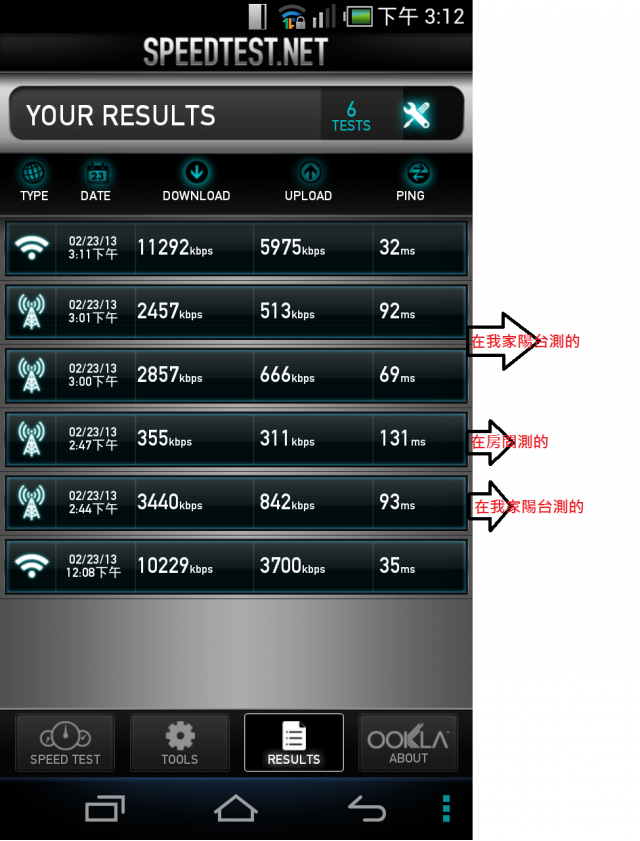Open the 3:01 cellular result with 2457 kbps

236,312
